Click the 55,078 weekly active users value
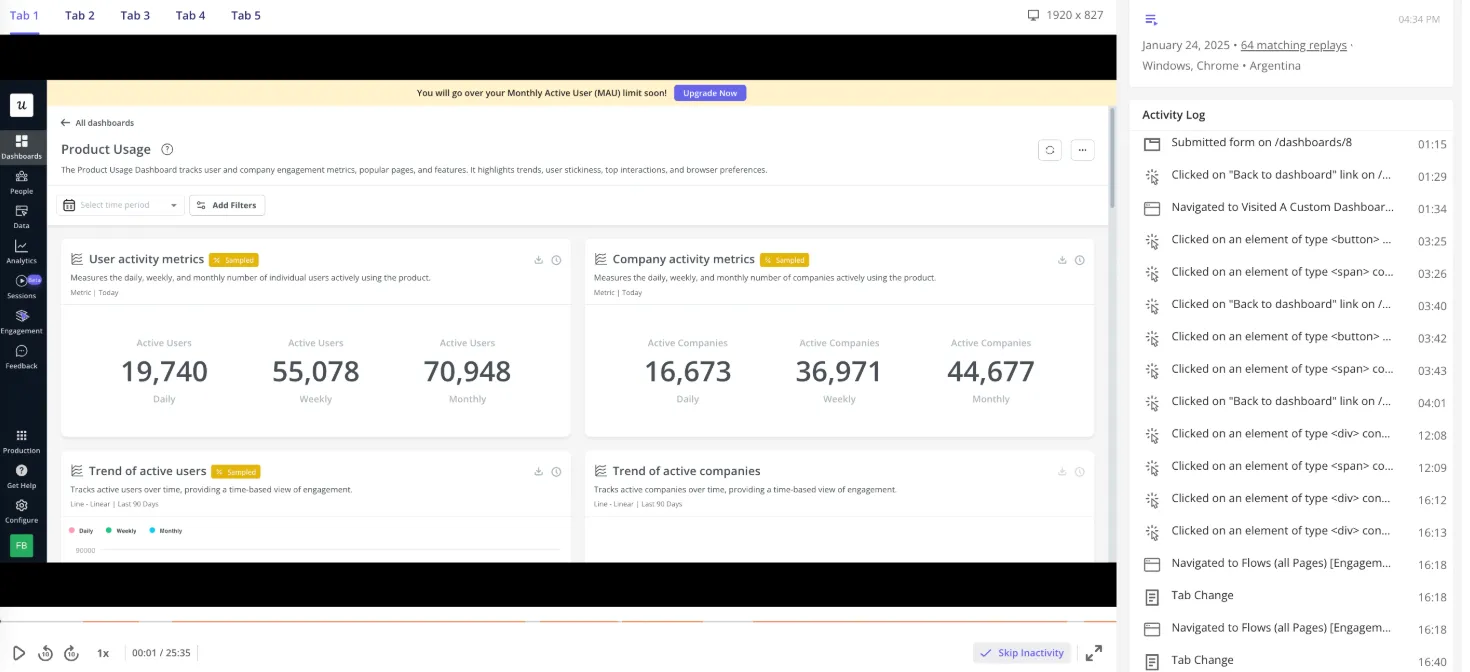This screenshot has height=672, width=1470. coord(316,372)
